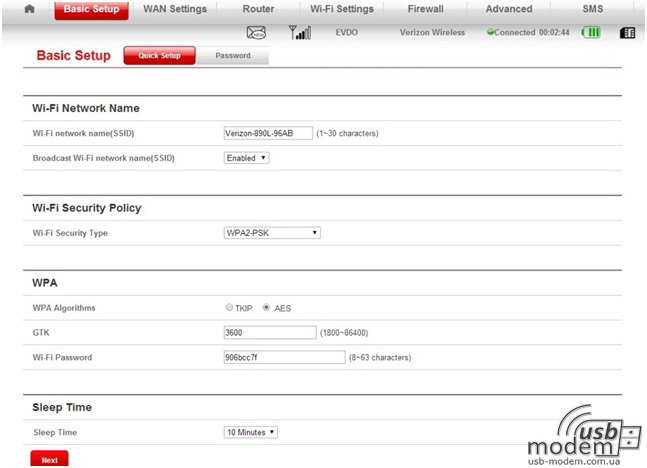Select the TKIP algorithm radio button
647x468 pixels.
[x=230, y=308]
